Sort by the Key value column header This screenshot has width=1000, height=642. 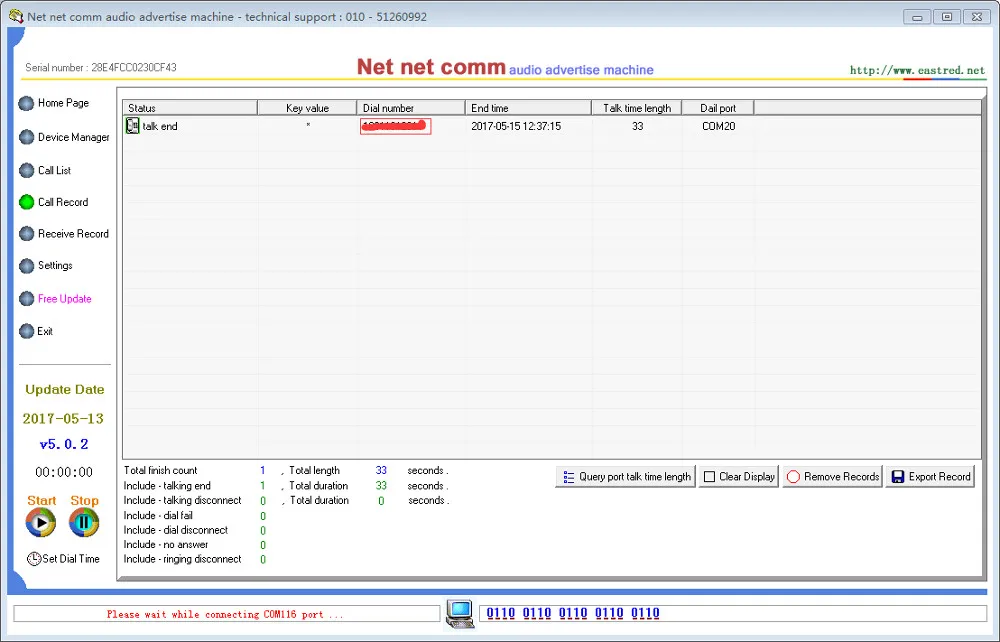click(x=307, y=108)
